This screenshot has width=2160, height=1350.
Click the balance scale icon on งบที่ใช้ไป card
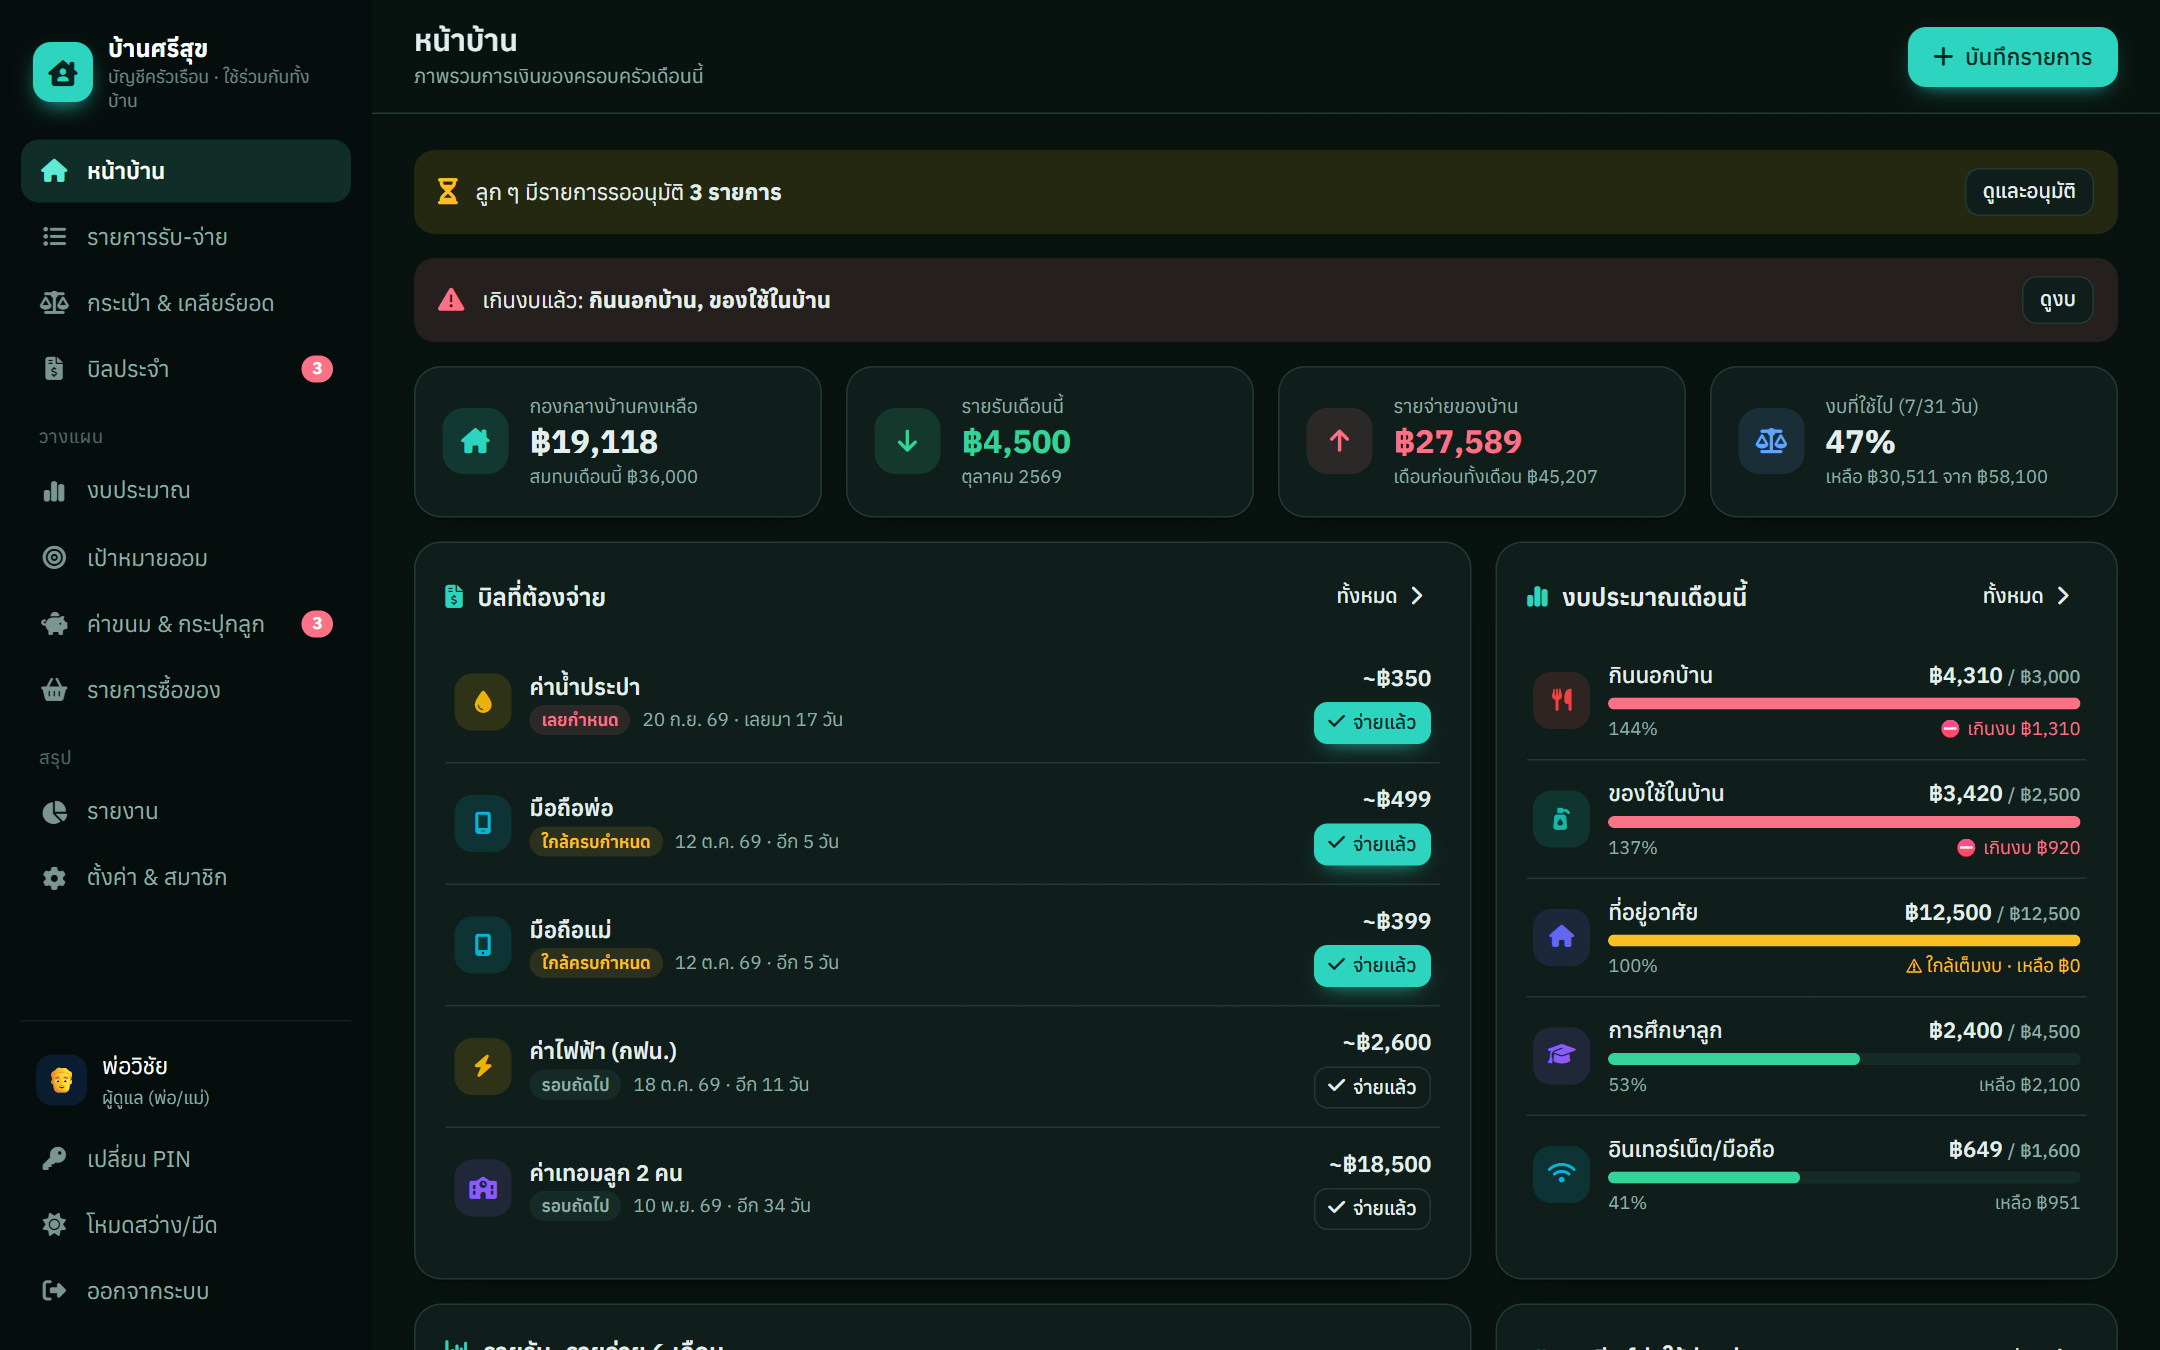point(1772,441)
